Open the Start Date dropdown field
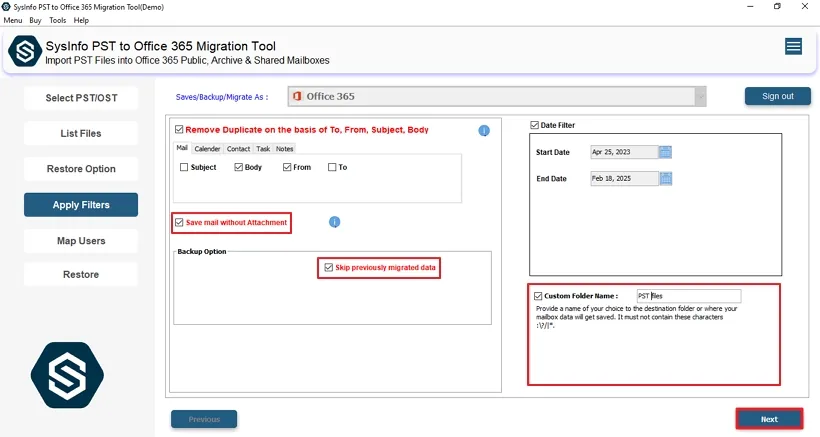The image size is (820, 437). [624, 153]
